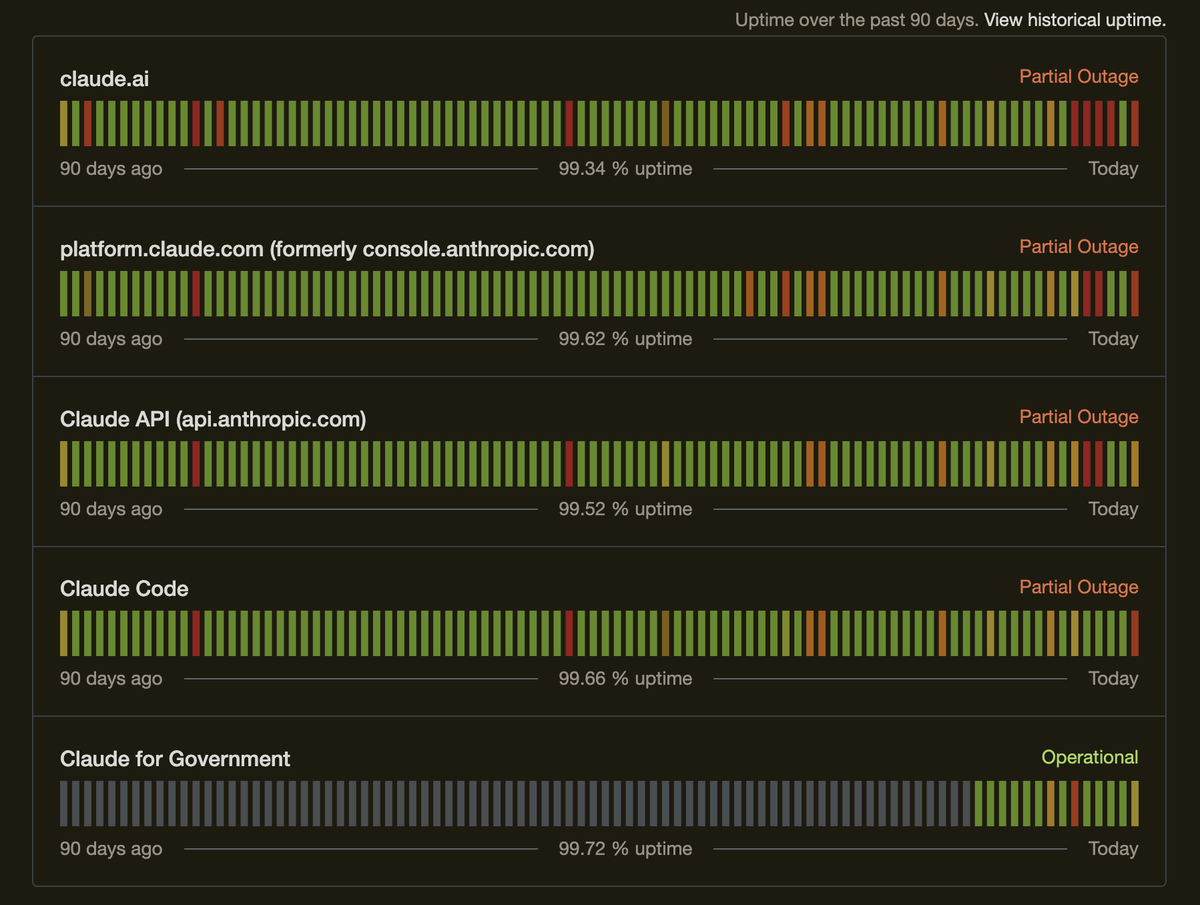Select the platform.claude.com component title
1200x905 pixels.
327,249
